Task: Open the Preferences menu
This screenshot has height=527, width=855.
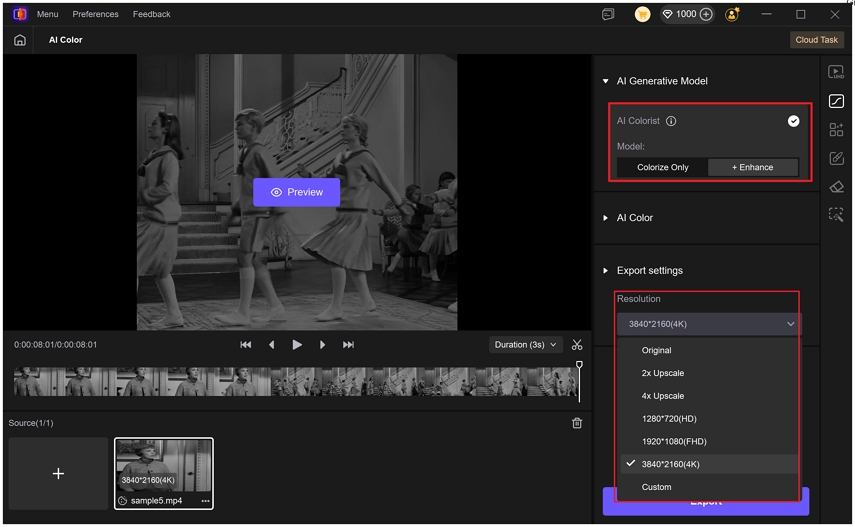Action: point(95,14)
